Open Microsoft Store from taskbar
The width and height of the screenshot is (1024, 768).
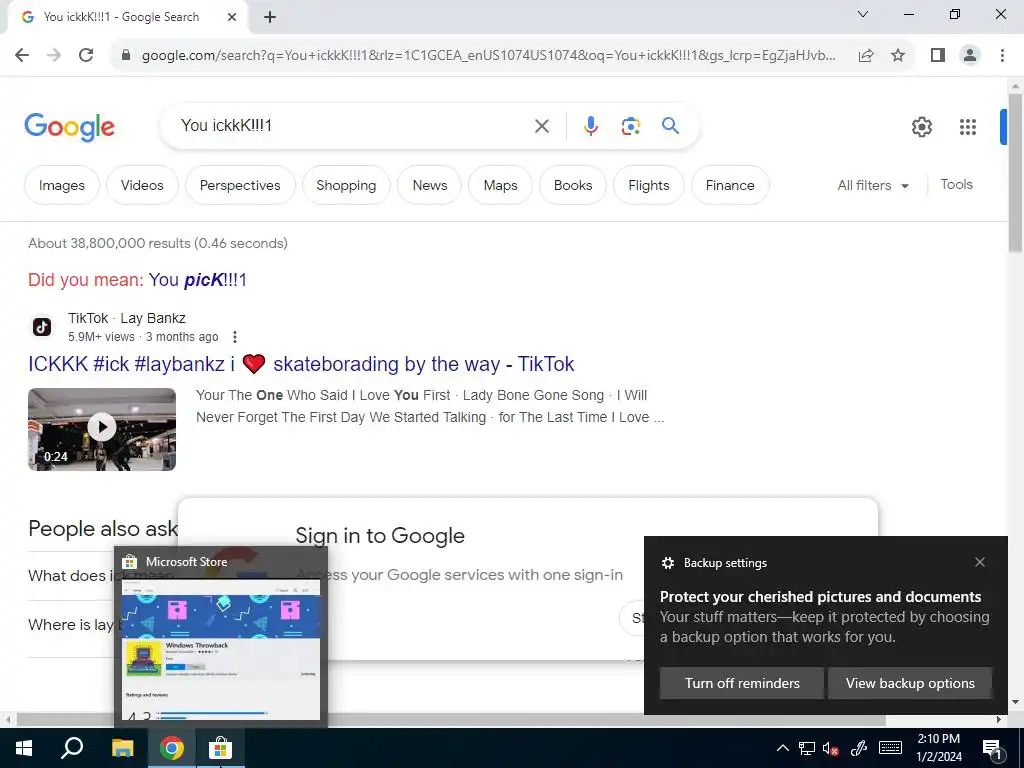pos(221,748)
